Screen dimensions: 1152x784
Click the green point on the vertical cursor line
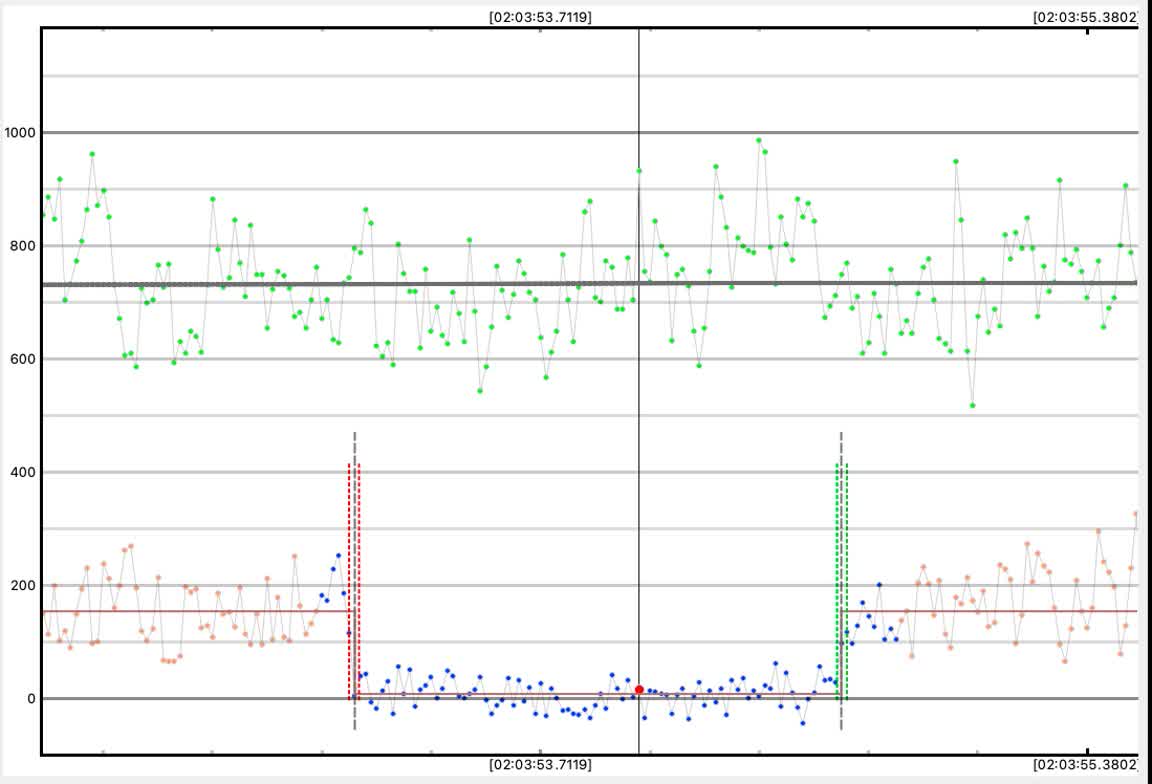pyautogui.click(x=639, y=171)
